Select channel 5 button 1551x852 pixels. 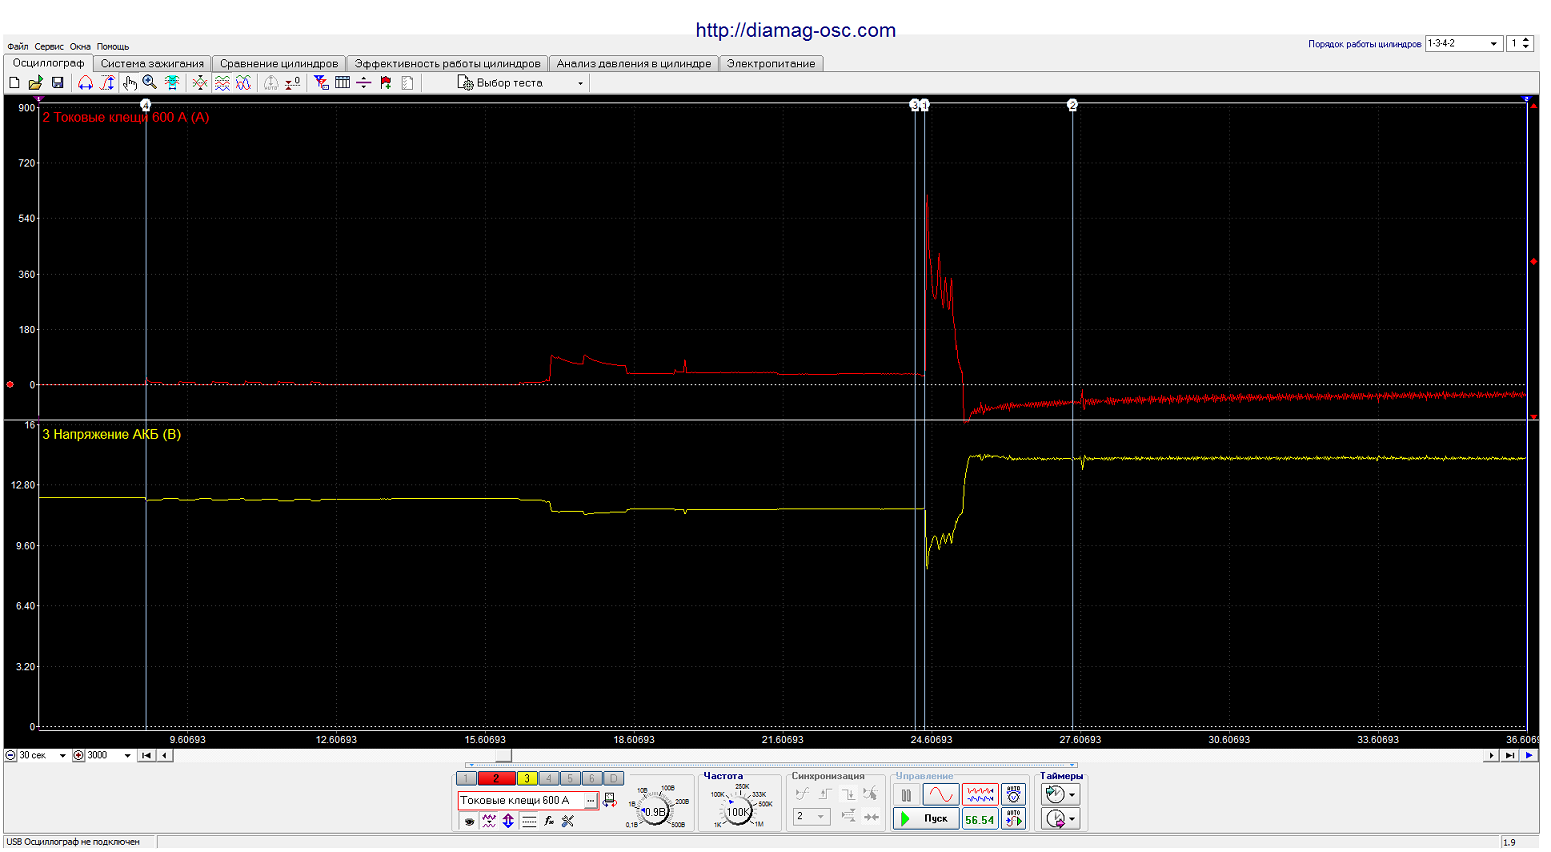[x=570, y=778]
